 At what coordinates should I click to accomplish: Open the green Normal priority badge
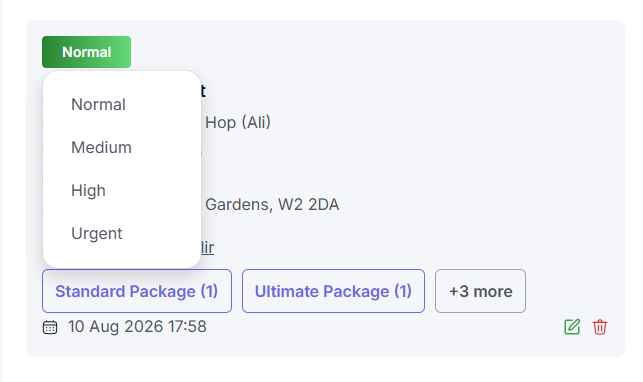tap(87, 52)
